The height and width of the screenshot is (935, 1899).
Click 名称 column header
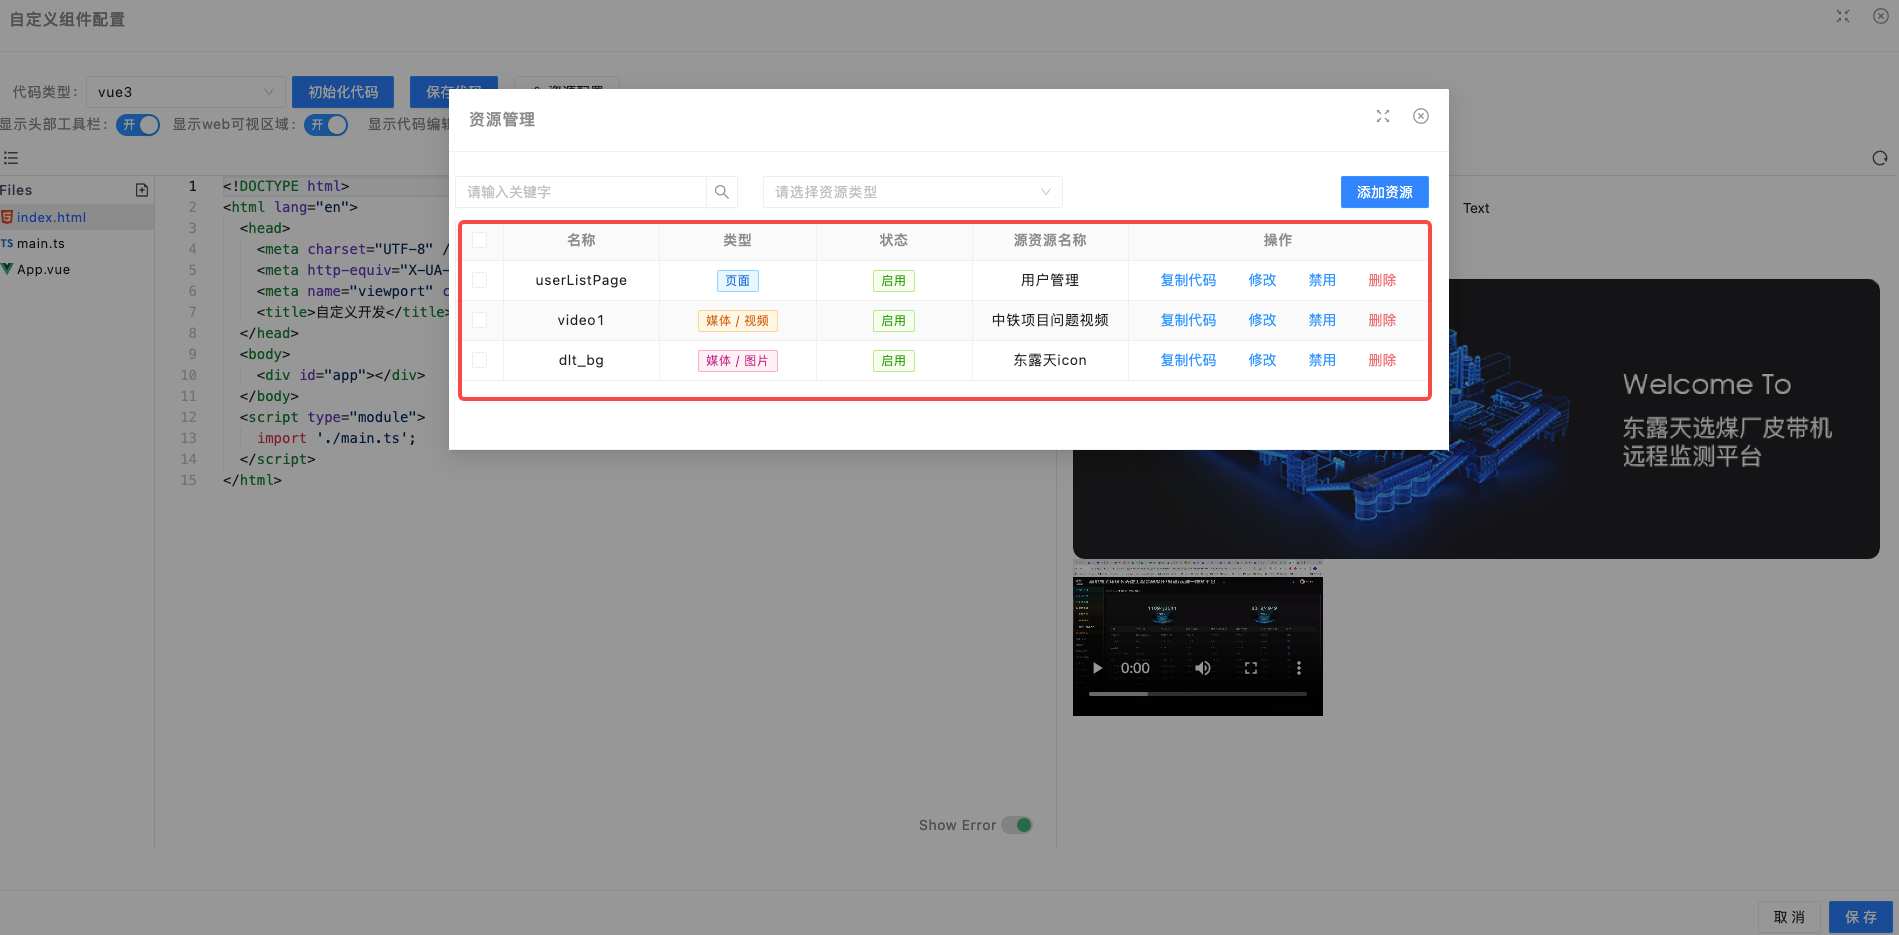pos(581,240)
